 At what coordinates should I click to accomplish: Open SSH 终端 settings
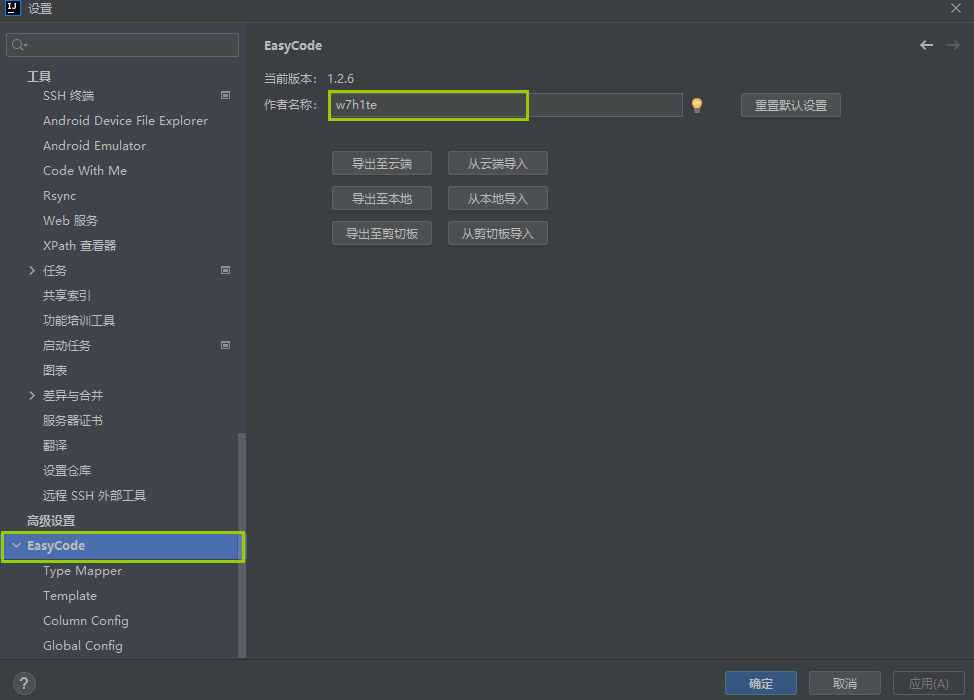[x=68, y=96]
